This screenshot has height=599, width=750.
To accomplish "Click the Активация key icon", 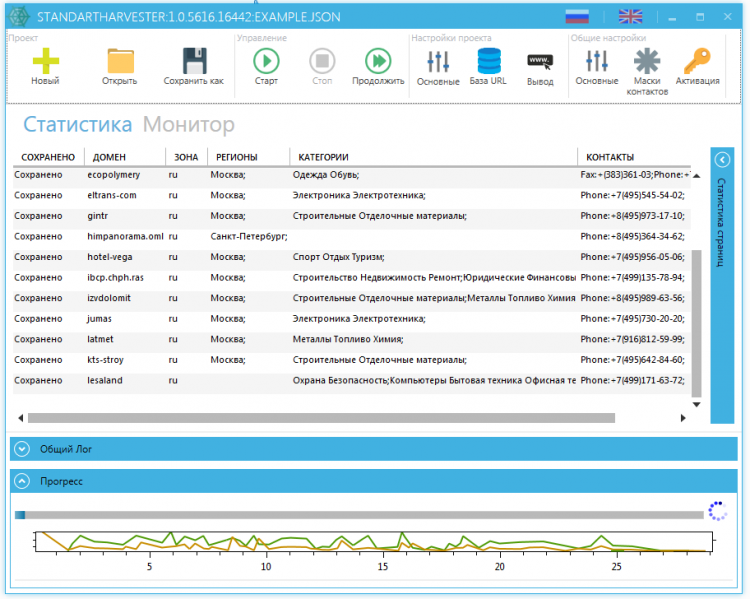I will point(697,61).
